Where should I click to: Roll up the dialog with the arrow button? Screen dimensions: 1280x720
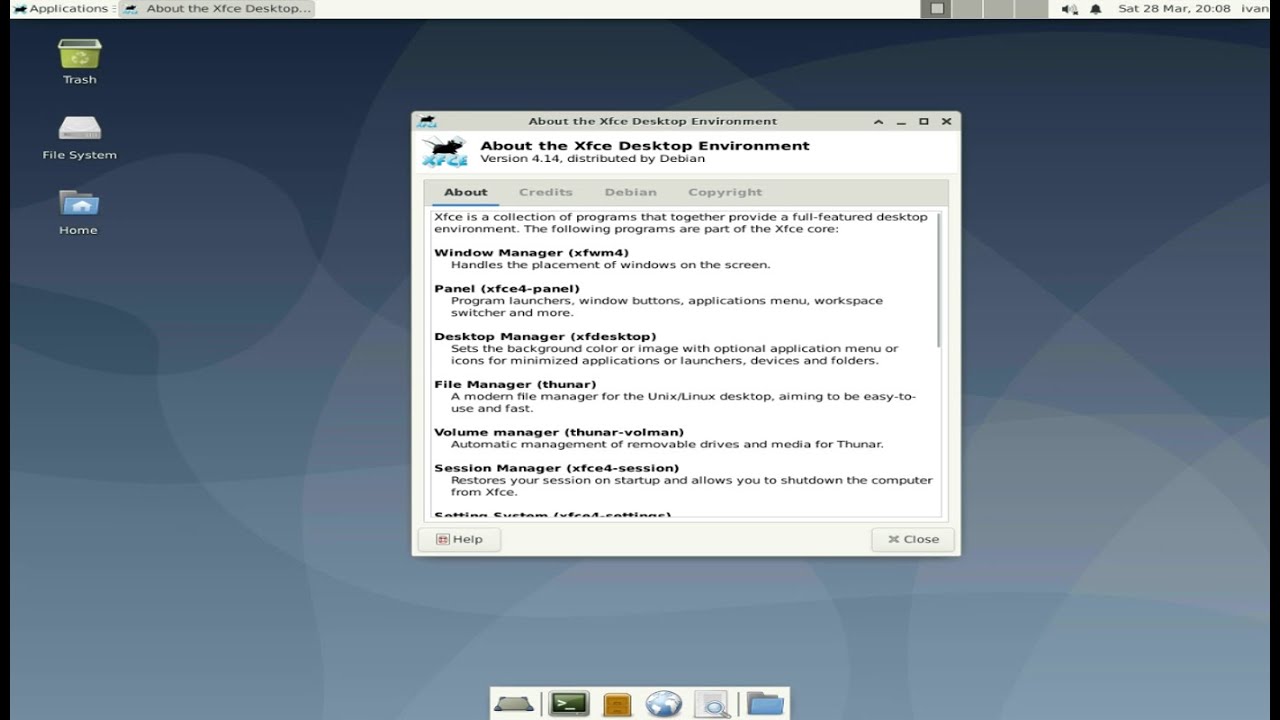pyautogui.click(x=879, y=121)
